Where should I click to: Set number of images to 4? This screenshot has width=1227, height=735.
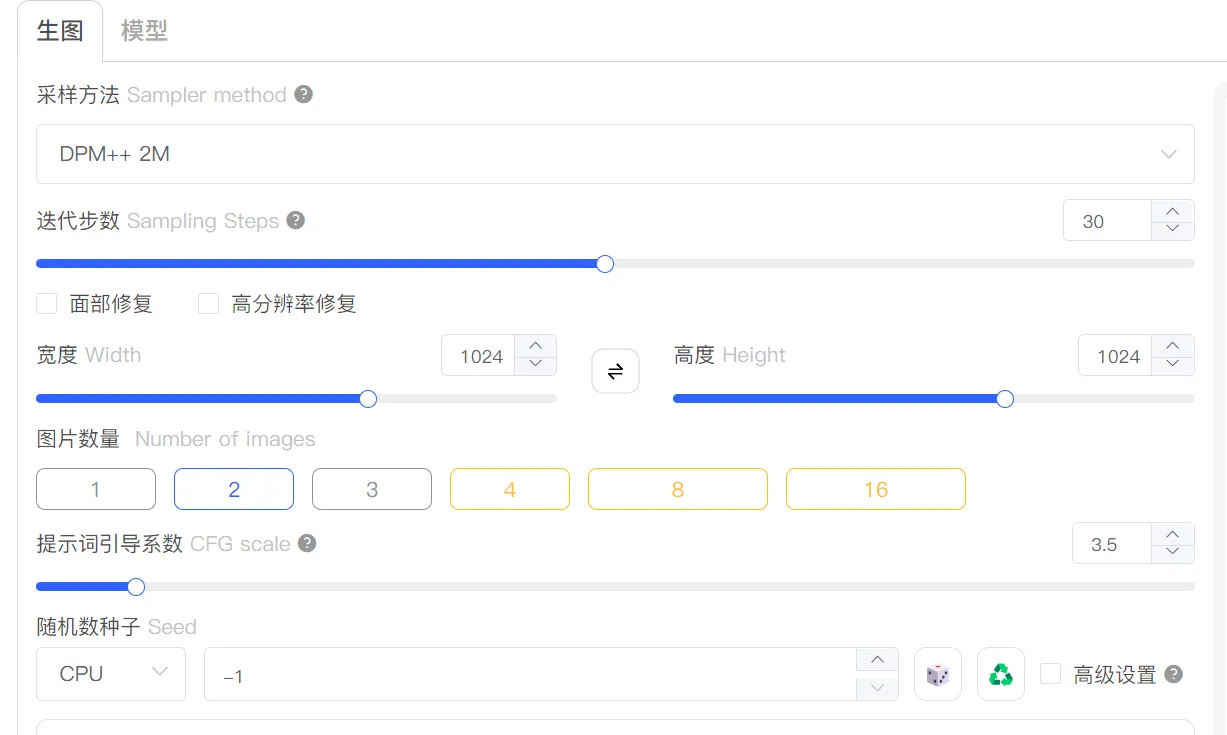[509, 489]
